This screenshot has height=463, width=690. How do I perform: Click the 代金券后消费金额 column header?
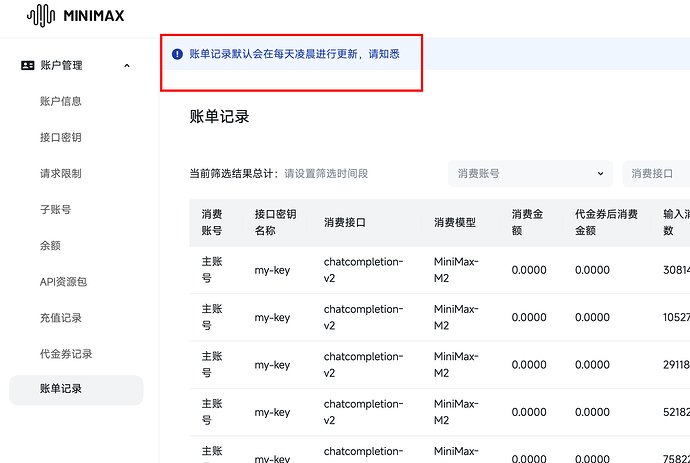606,222
